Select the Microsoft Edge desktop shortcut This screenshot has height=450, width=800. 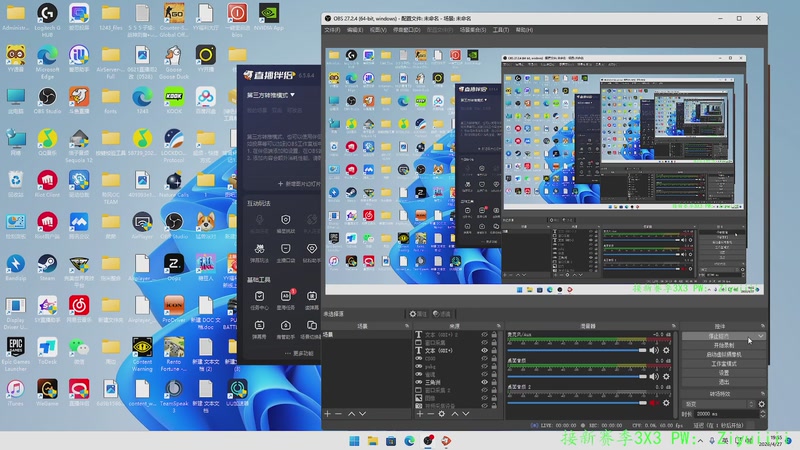(47, 61)
